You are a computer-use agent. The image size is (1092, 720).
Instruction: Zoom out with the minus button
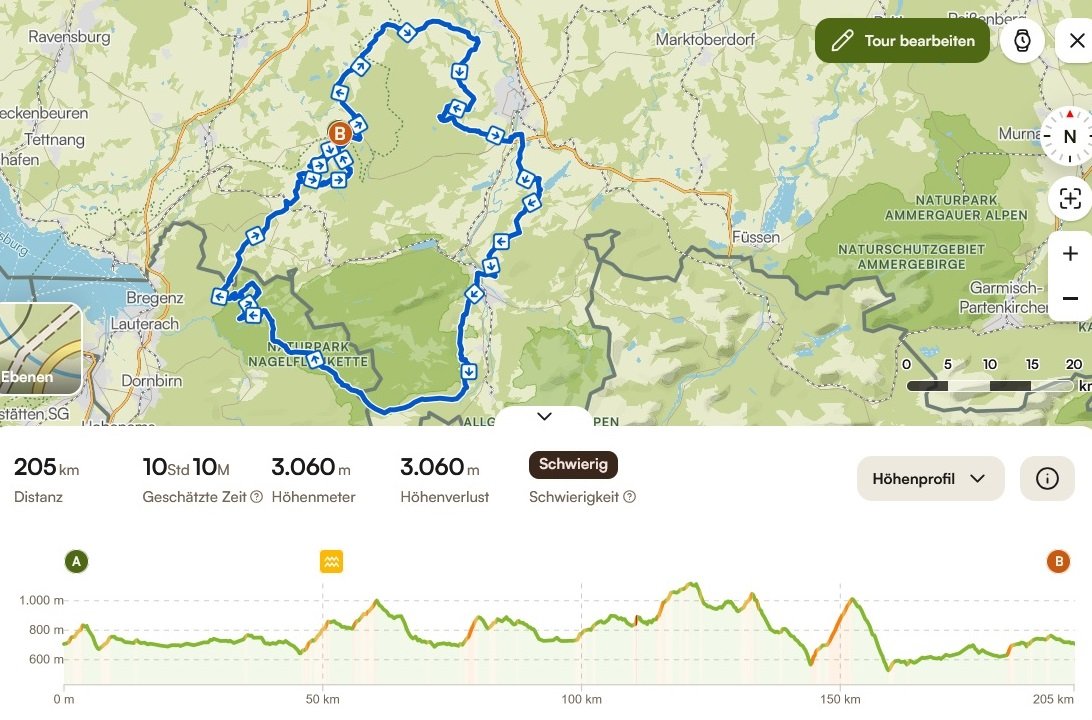1070,298
